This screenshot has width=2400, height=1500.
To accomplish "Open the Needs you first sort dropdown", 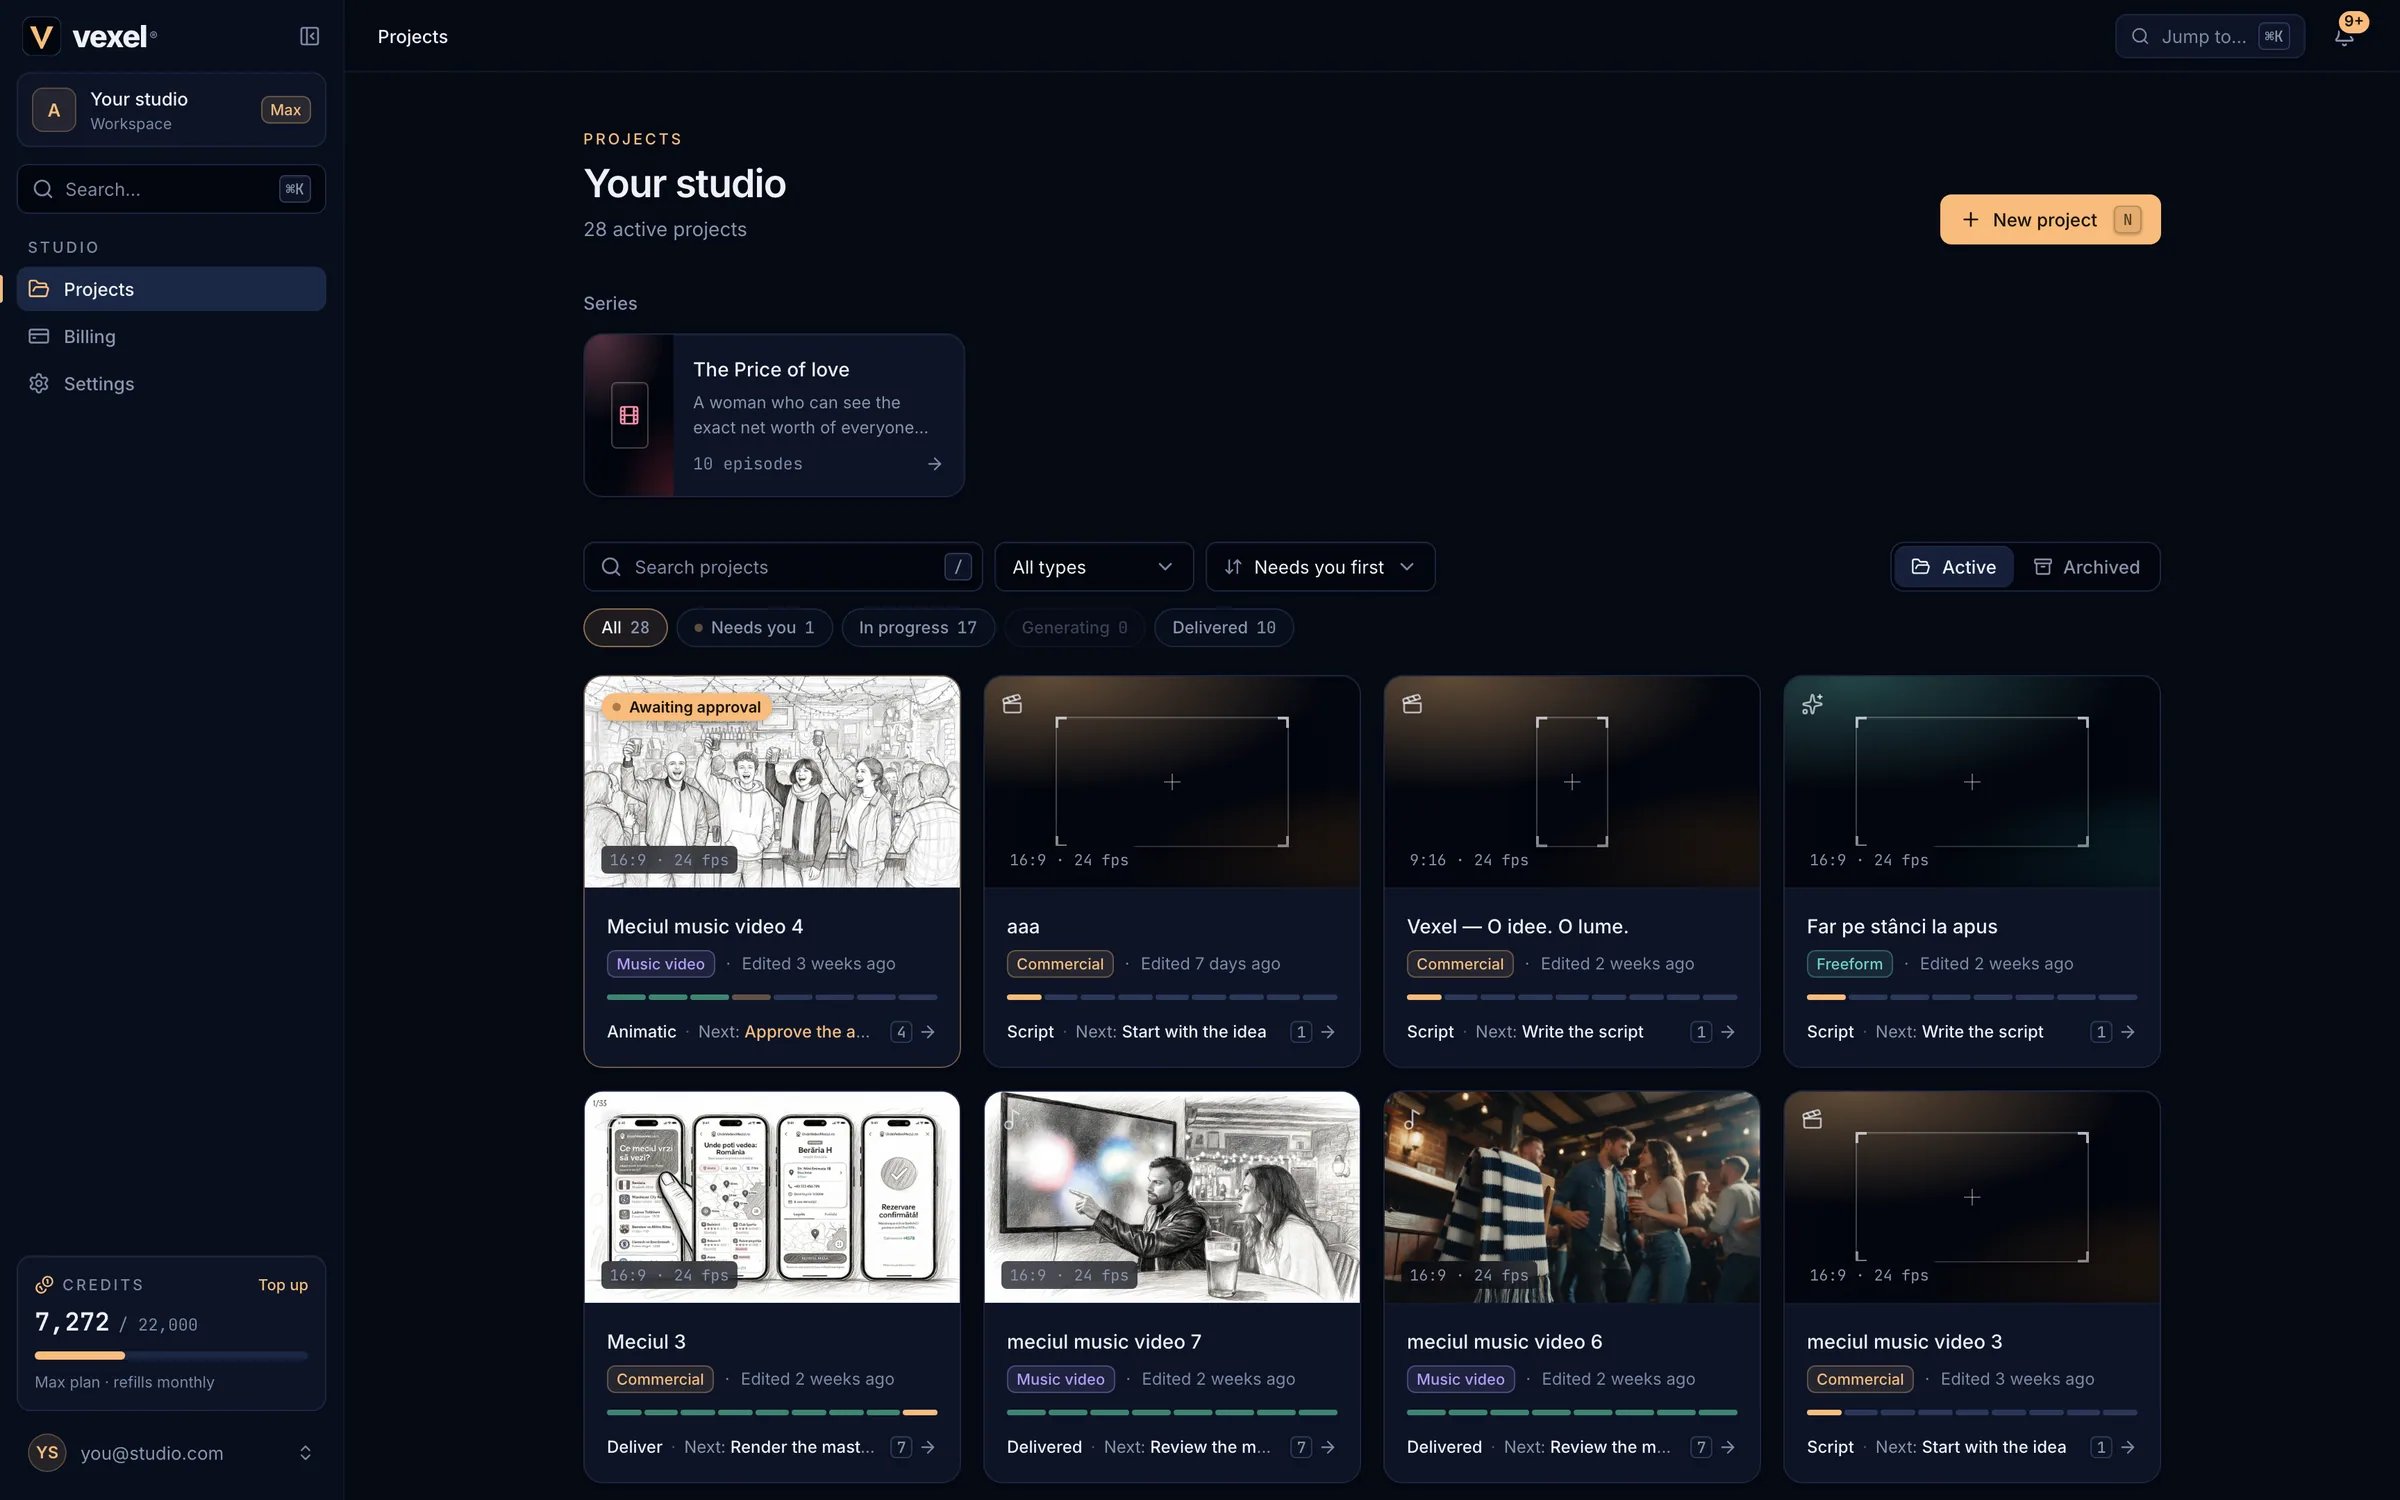I will pyautogui.click(x=1320, y=567).
